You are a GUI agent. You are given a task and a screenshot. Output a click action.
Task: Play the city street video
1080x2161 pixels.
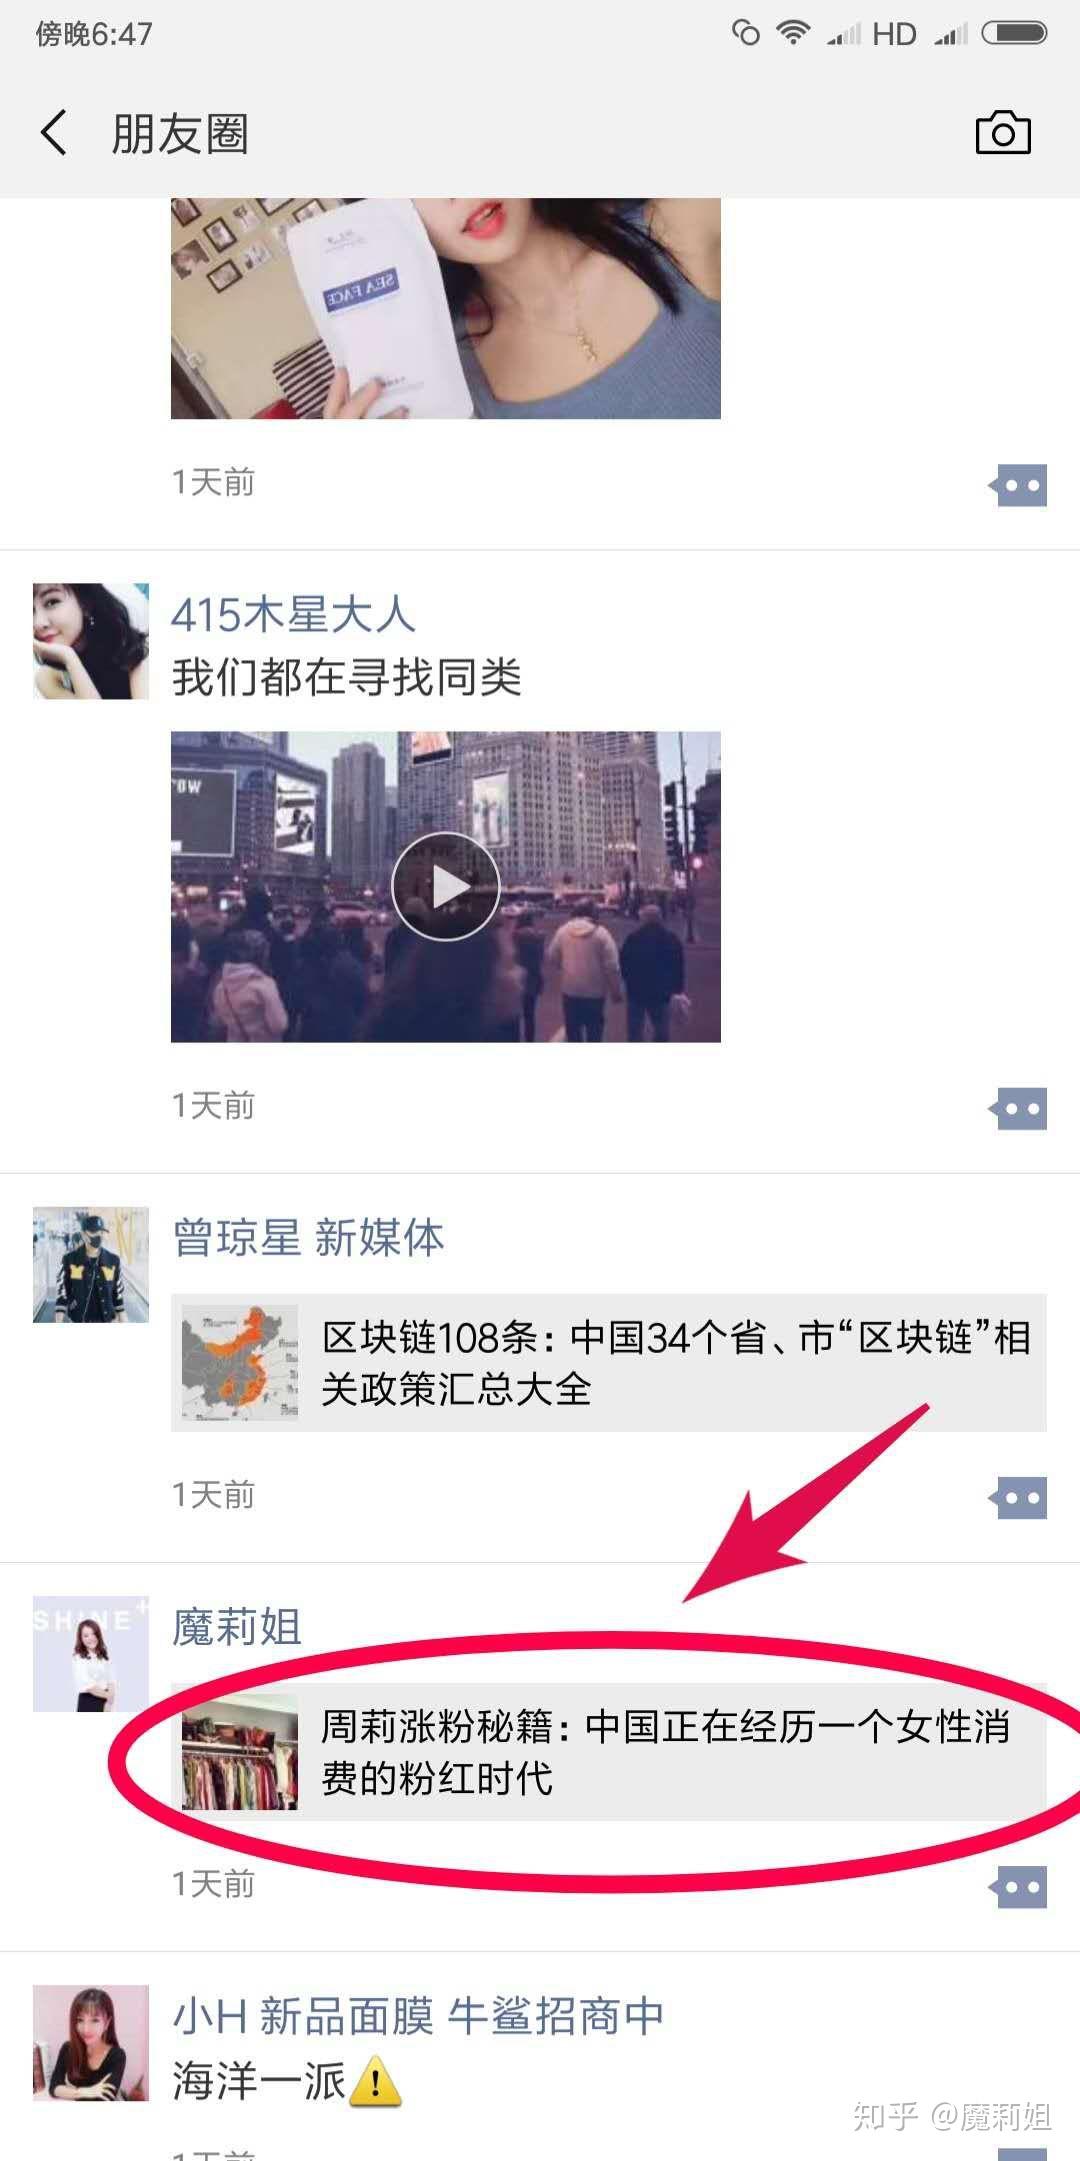tap(446, 886)
